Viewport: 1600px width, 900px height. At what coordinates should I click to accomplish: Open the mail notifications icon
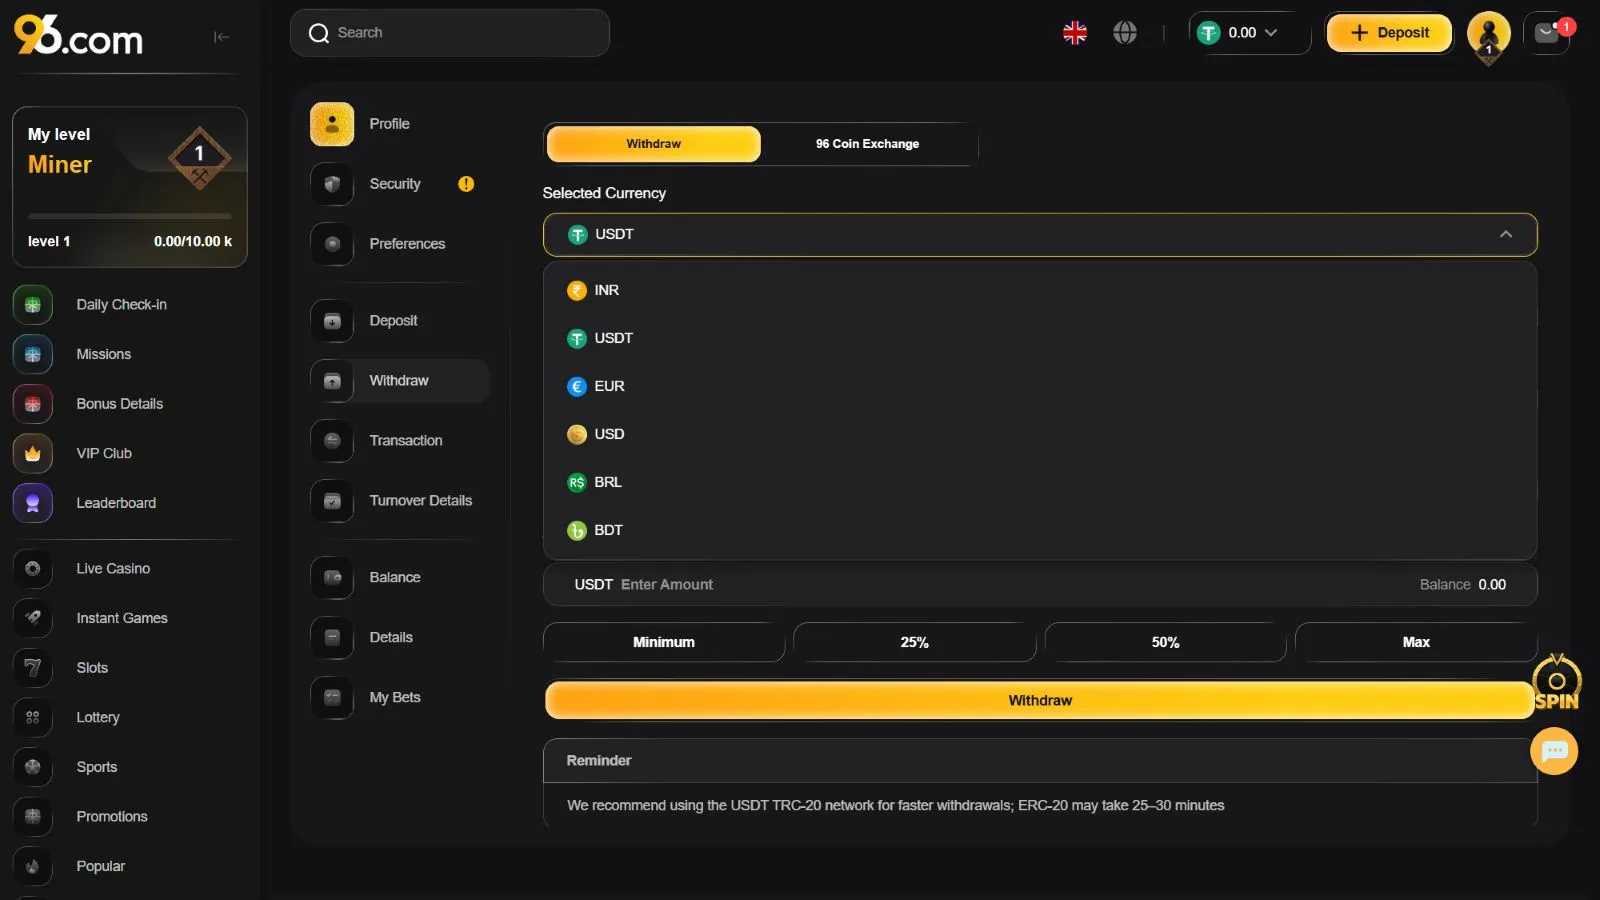(x=1547, y=33)
